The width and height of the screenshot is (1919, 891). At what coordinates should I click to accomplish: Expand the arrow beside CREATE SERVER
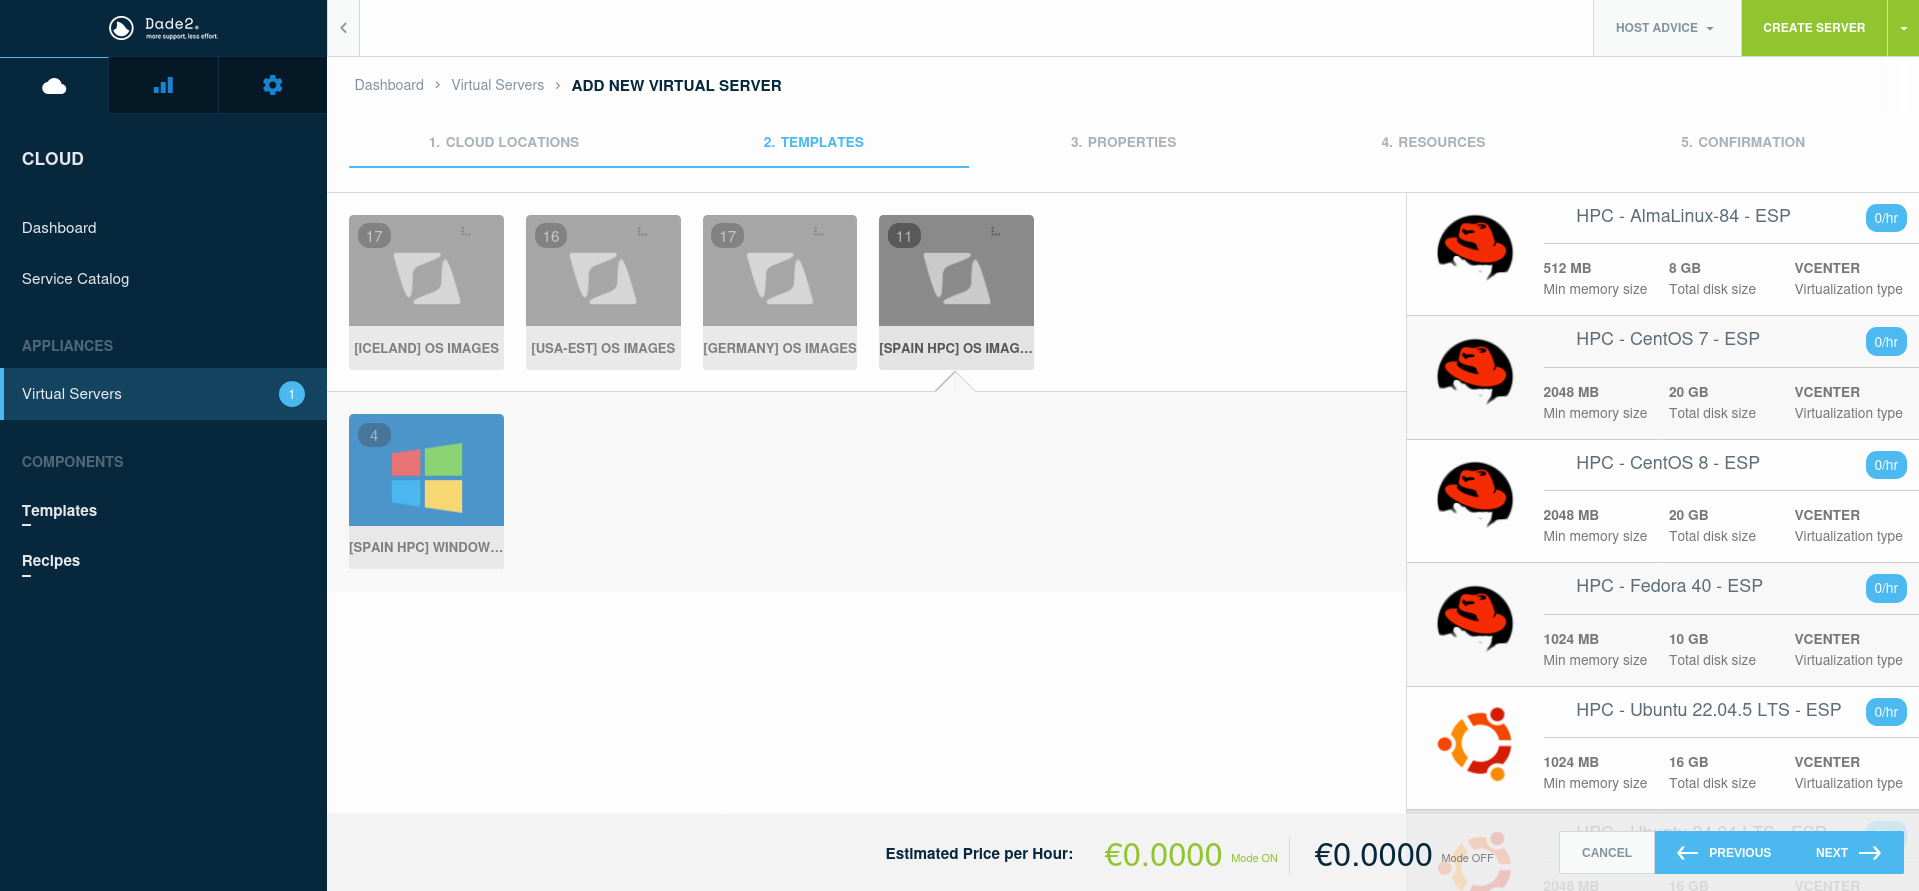point(1903,28)
